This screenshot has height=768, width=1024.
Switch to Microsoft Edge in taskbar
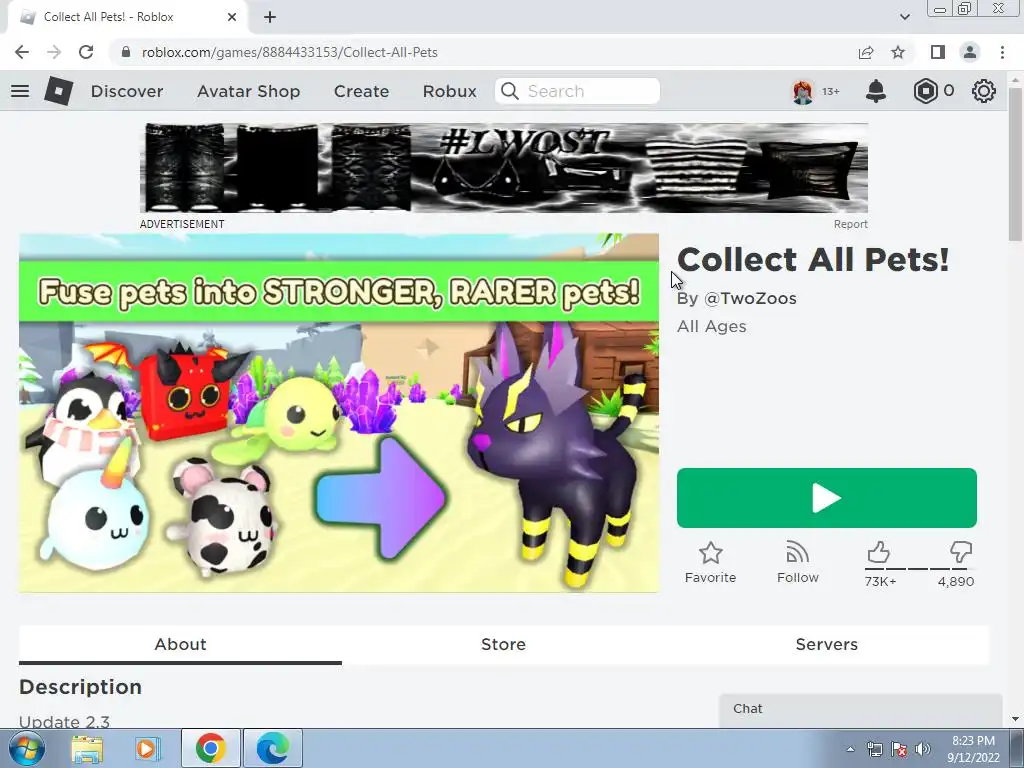[x=272, y=748]
